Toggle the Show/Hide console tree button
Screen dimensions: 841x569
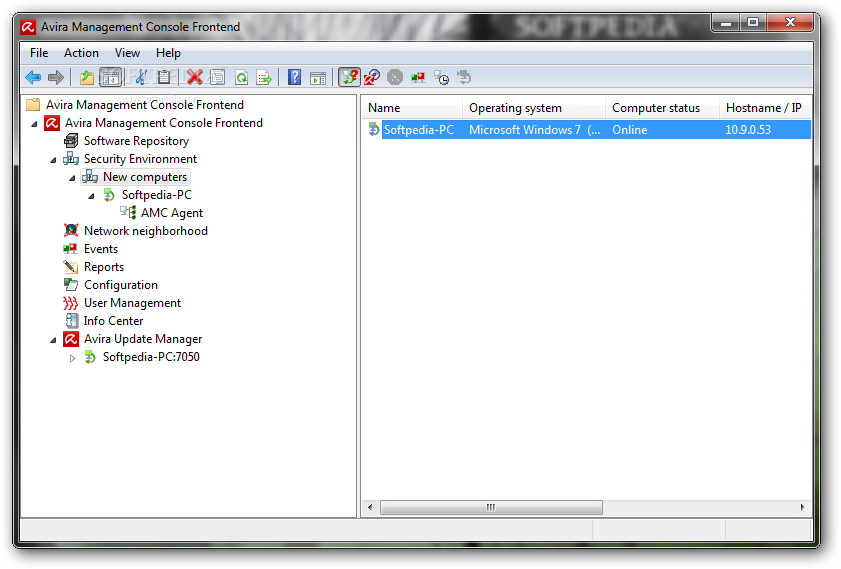tap(110, 78)
